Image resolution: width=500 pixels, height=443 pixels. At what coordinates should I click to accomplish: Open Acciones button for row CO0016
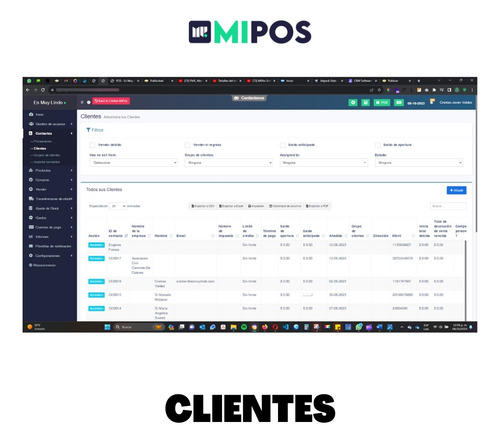[x=96, y=281]
